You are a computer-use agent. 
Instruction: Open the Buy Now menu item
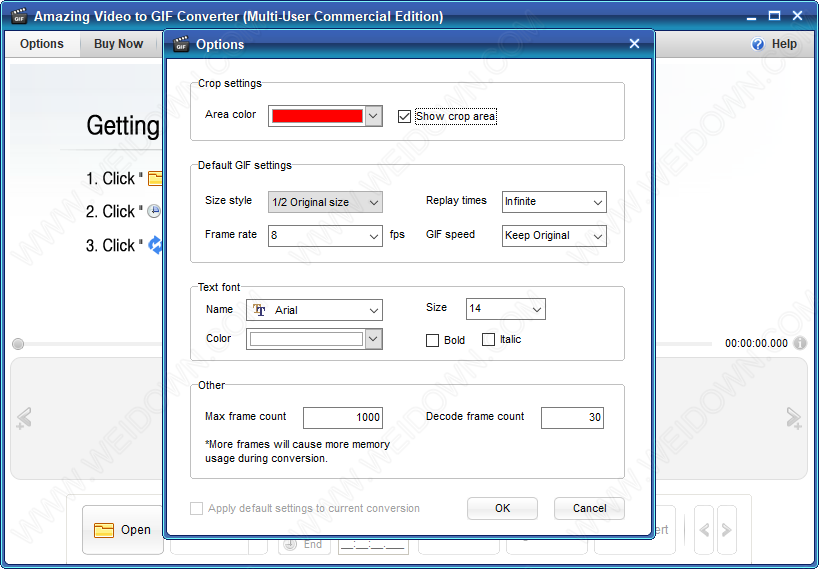[x=119, y=44]
